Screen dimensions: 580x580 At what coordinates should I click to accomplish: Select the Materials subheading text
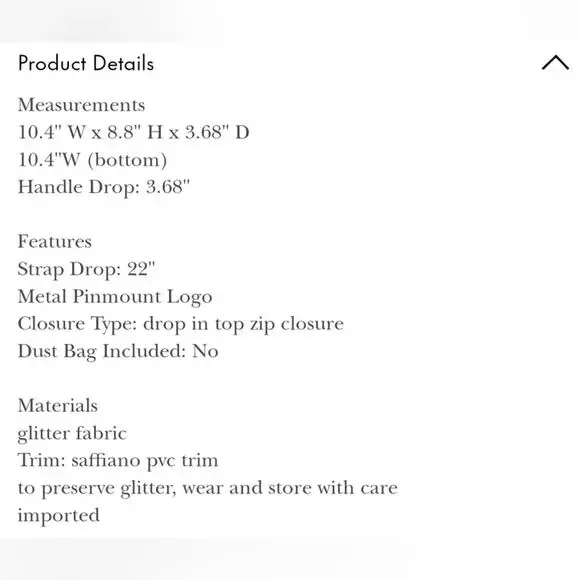coord(58,405)
